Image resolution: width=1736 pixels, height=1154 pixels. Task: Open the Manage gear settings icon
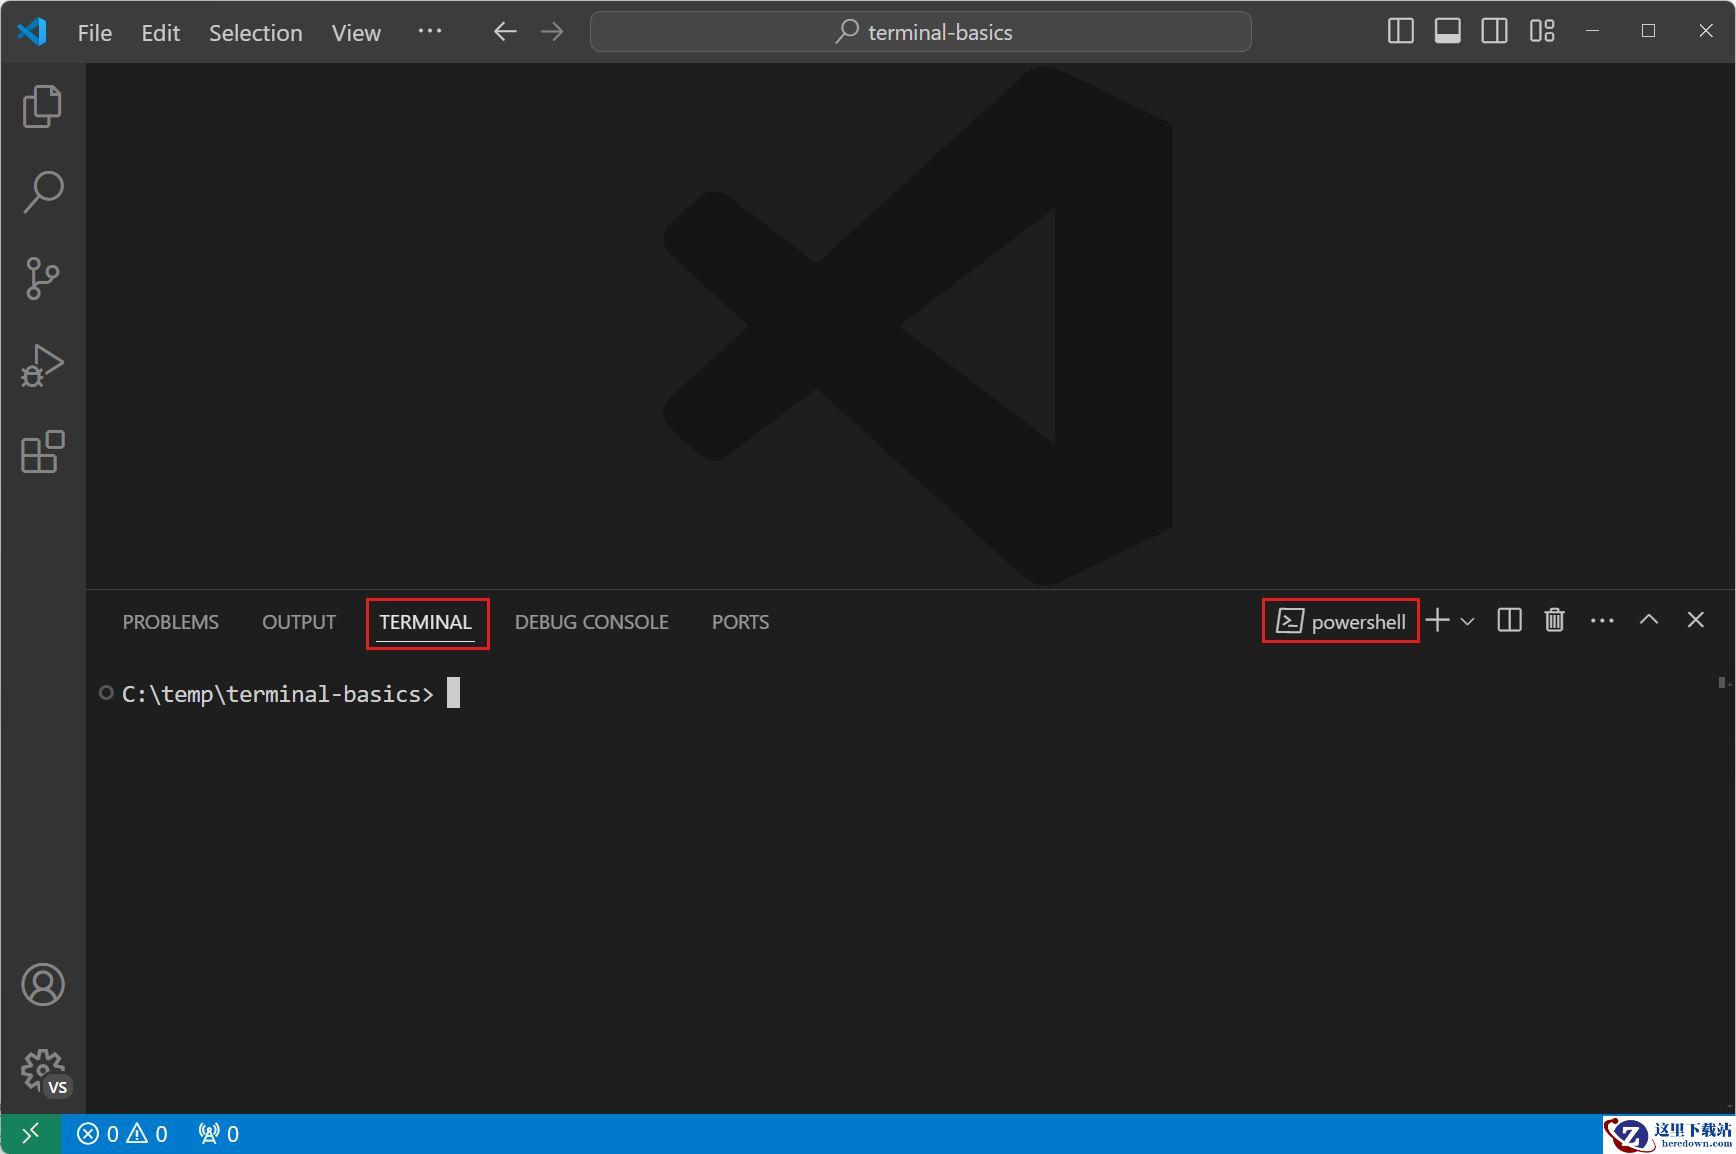pyautogui.click(x=44, y=1072)
